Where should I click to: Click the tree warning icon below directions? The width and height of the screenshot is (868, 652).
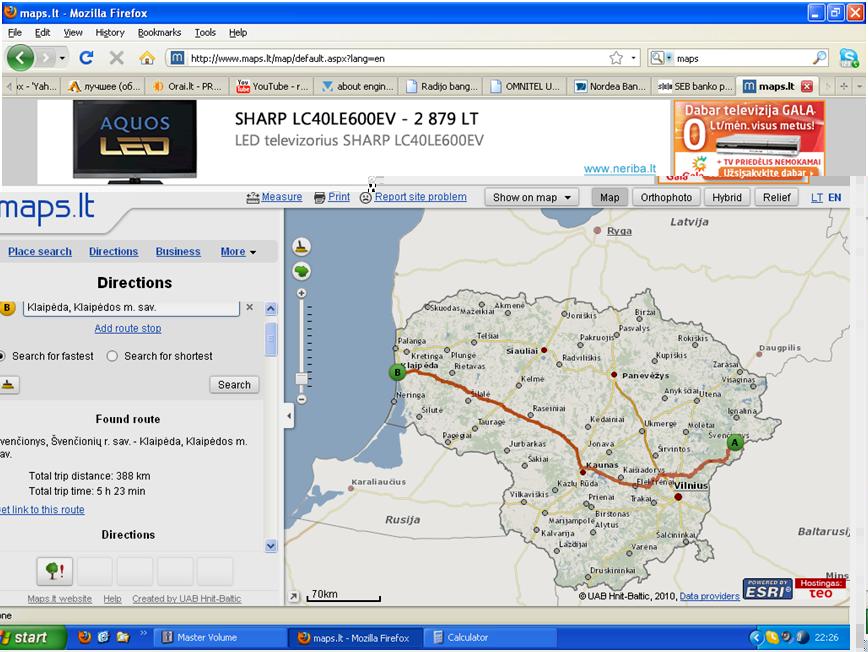tap(54, 571)
